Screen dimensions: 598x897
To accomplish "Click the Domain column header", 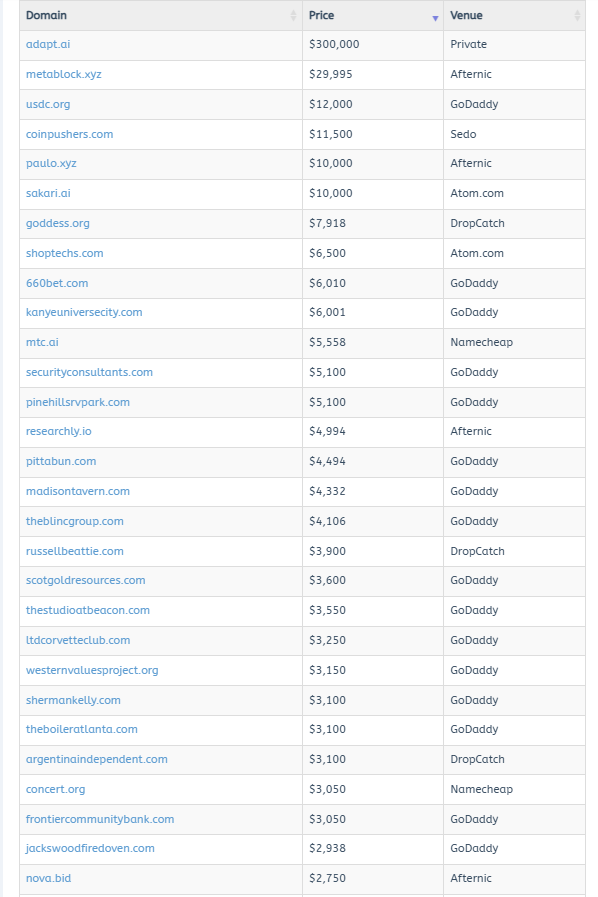I will click(161, 15).
